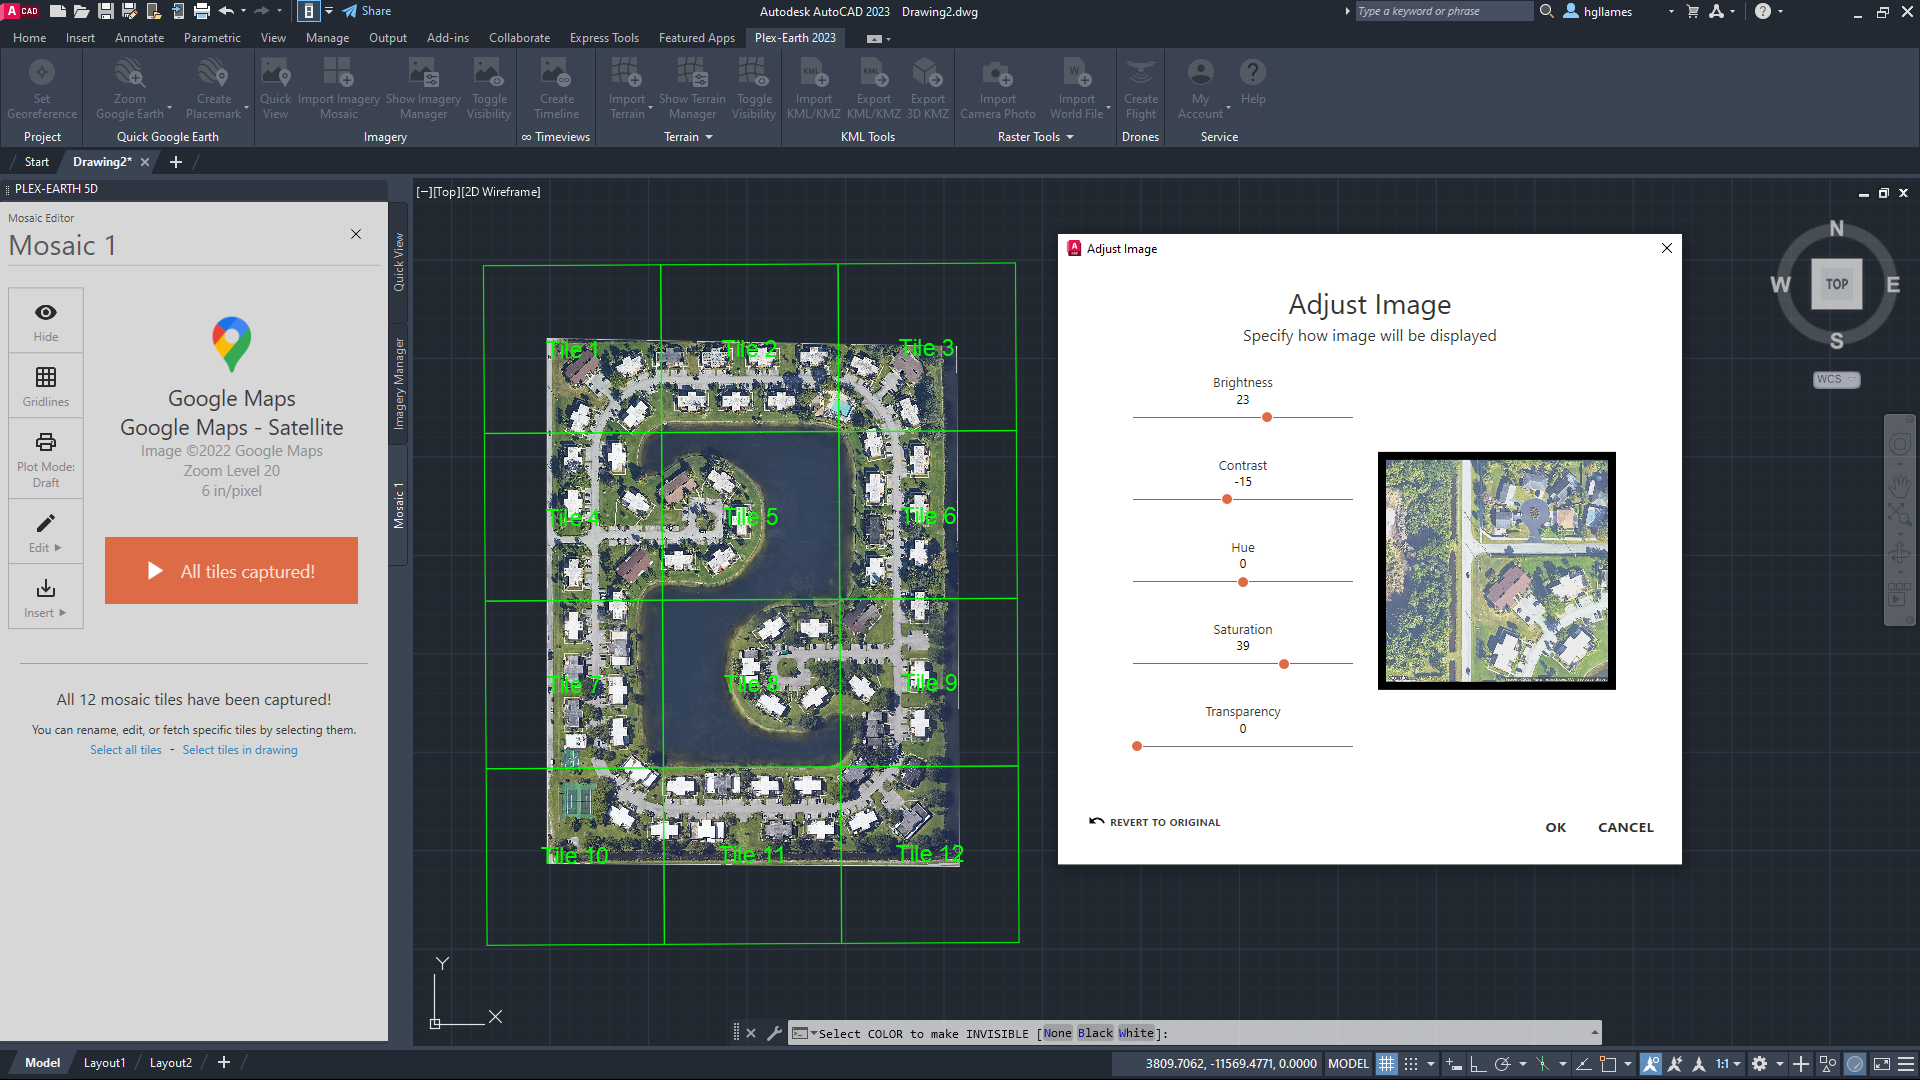Click the Transparency slider handle
1920x1080 pixels.
click(x=1137, y=746)
